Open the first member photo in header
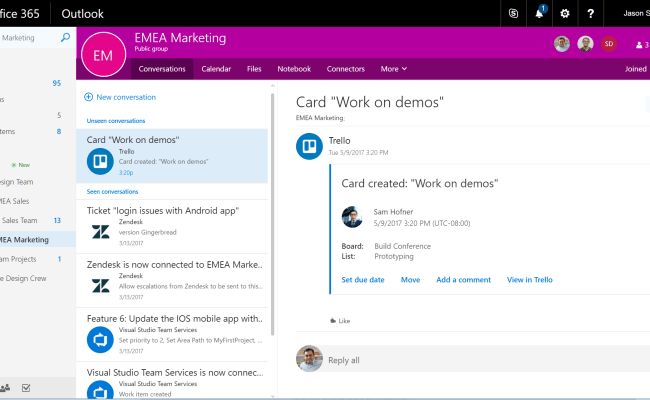650x400 pixels. [x=562, y=44]
